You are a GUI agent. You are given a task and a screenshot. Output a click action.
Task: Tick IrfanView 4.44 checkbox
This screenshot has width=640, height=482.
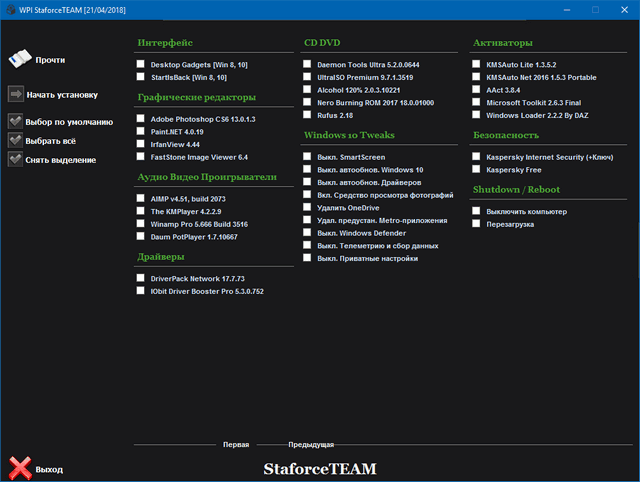click(140, 144)
